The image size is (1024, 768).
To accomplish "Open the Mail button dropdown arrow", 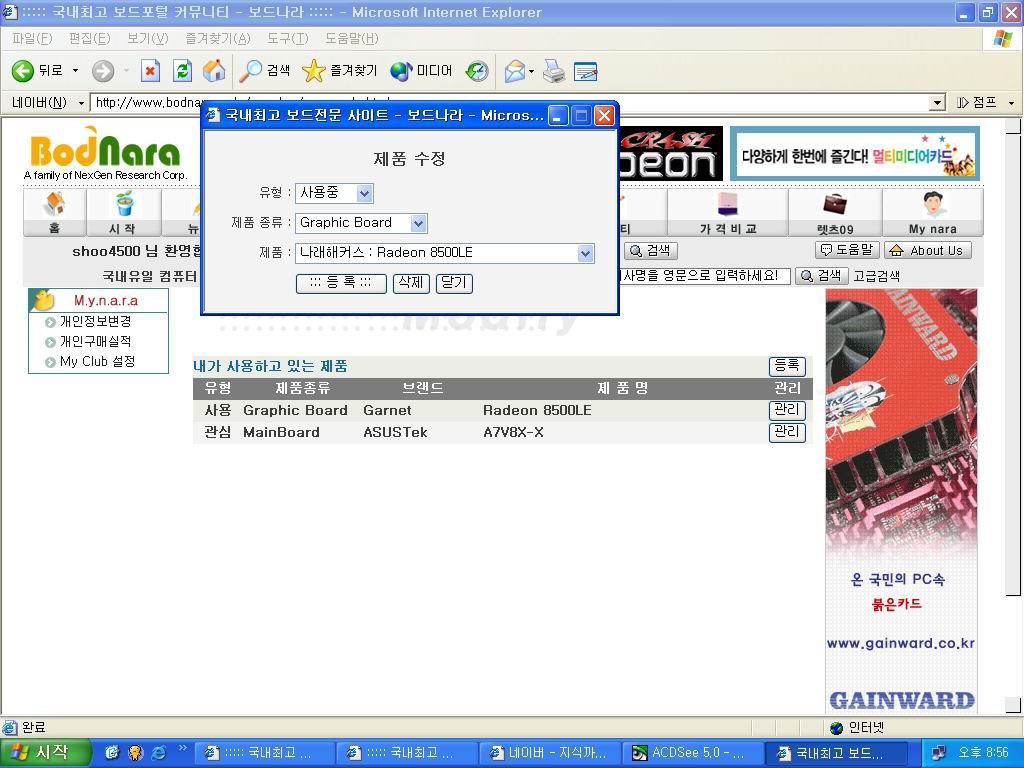I will pos(532,71).
